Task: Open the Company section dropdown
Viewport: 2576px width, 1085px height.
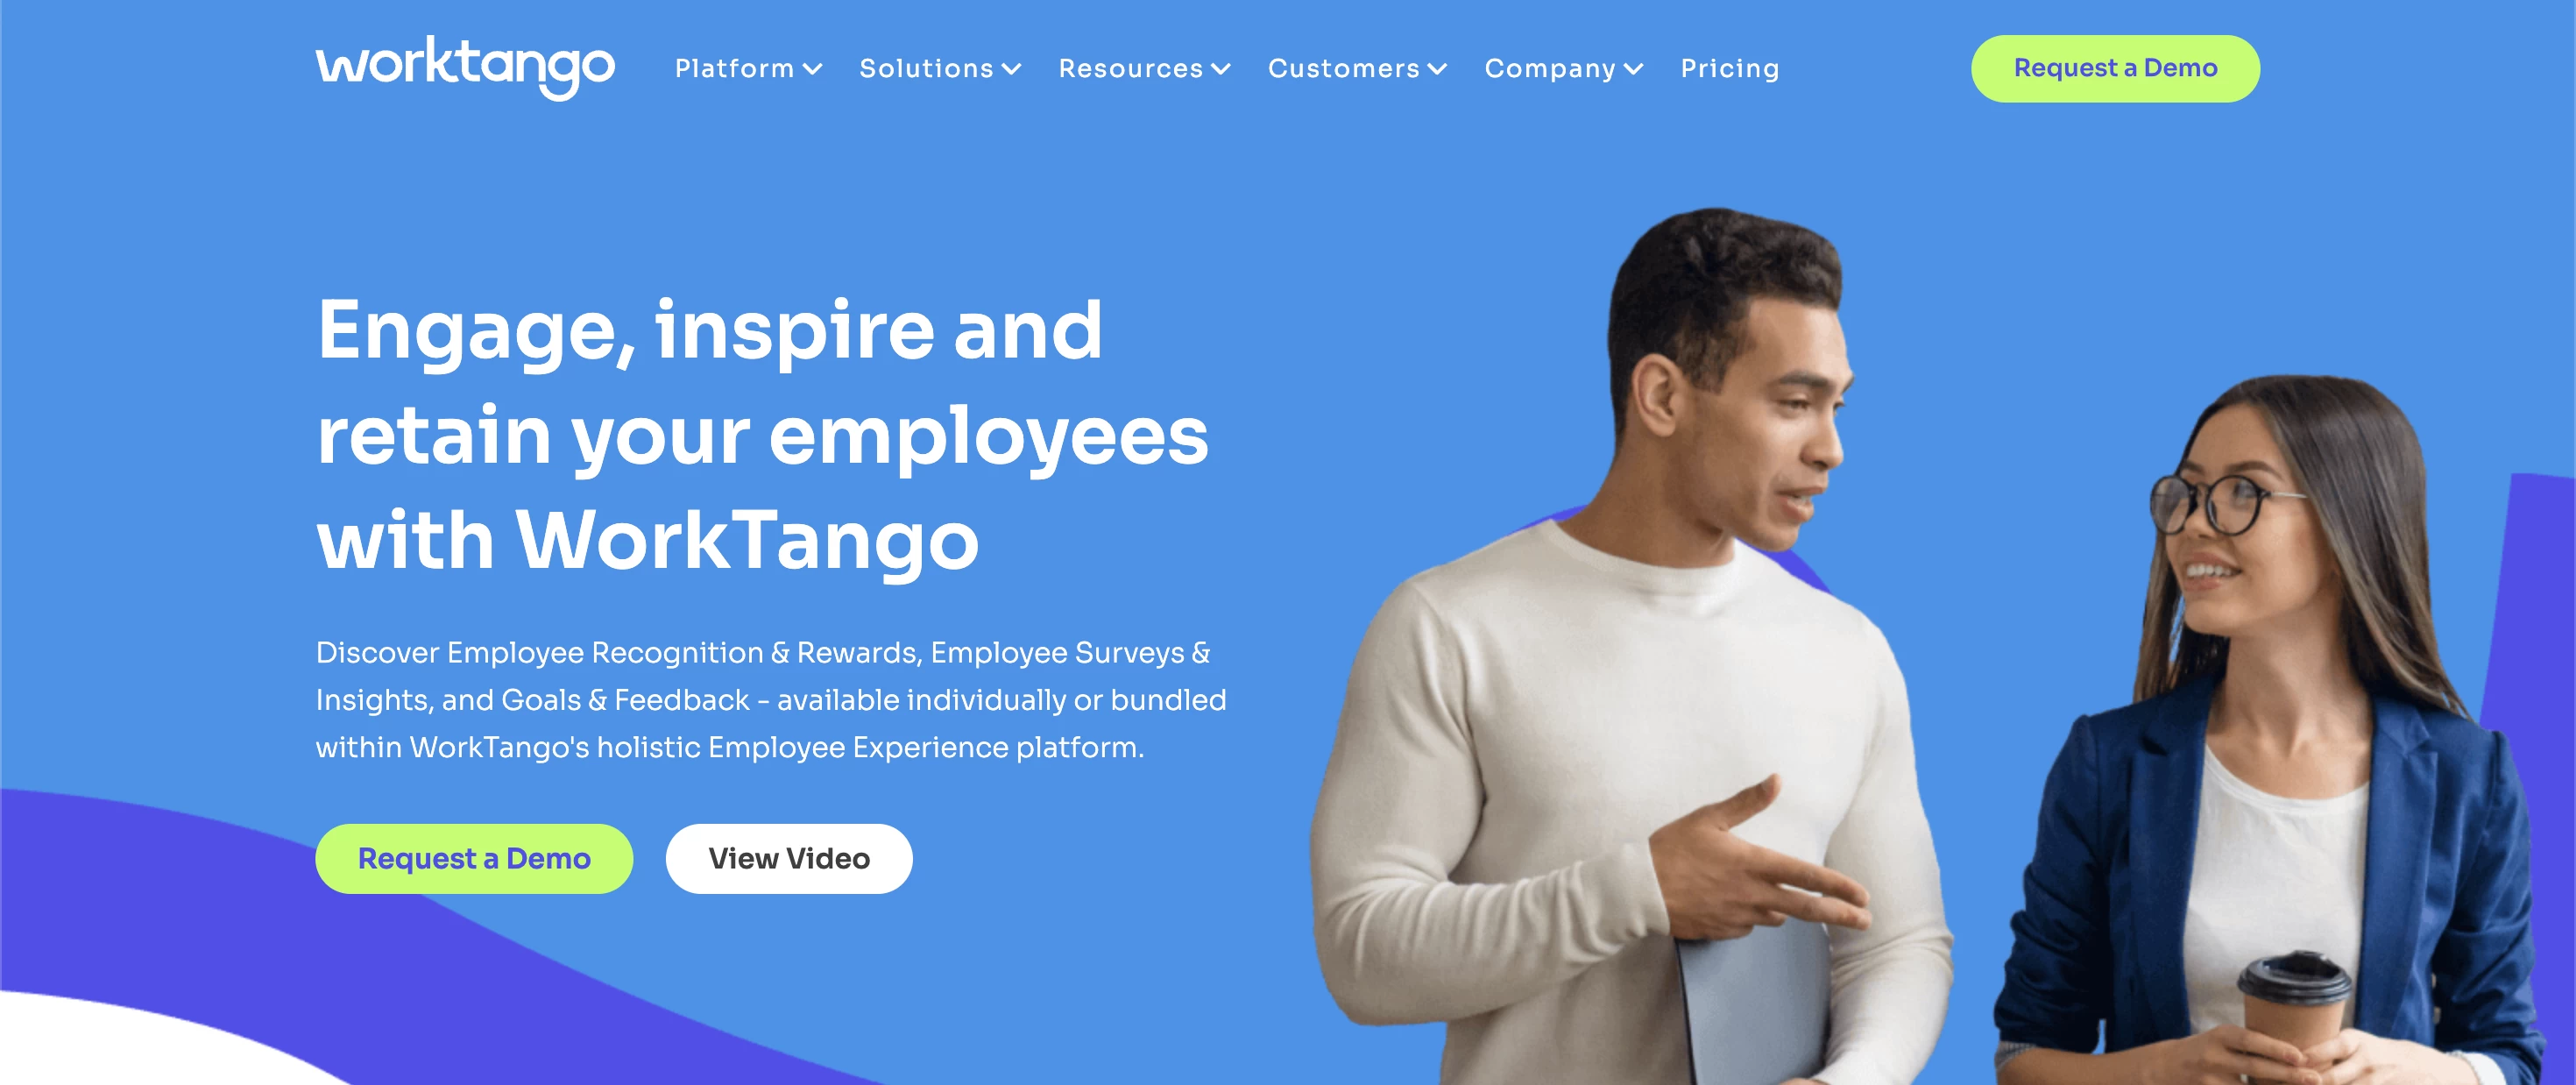Action: point(1562,69)
